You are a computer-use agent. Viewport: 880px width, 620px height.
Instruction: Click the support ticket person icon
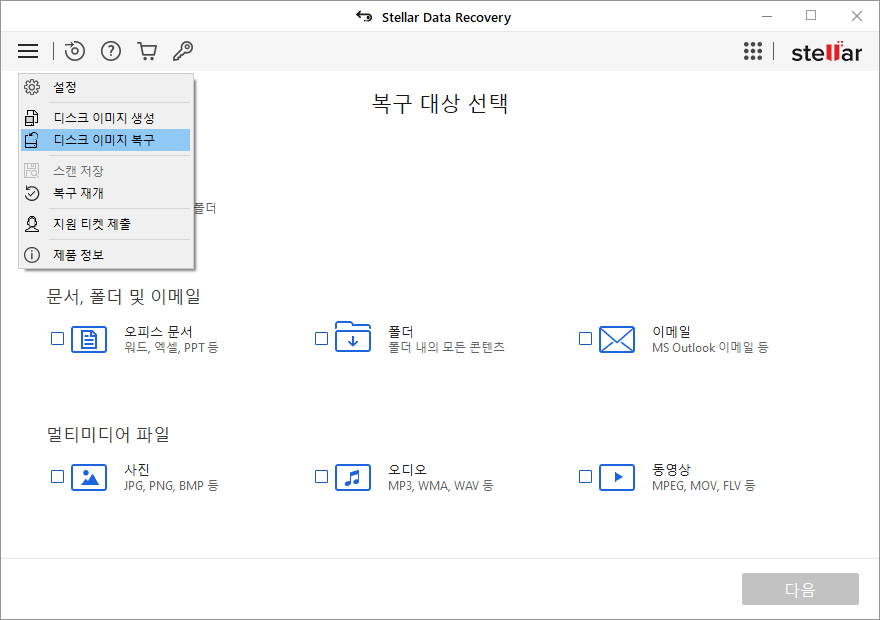point(32,224)
